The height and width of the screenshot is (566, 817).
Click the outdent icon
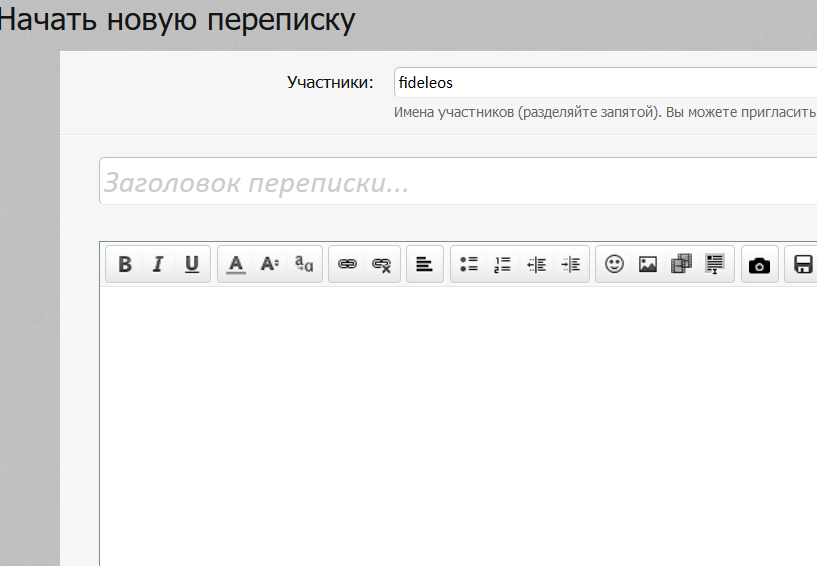[537, 264]
